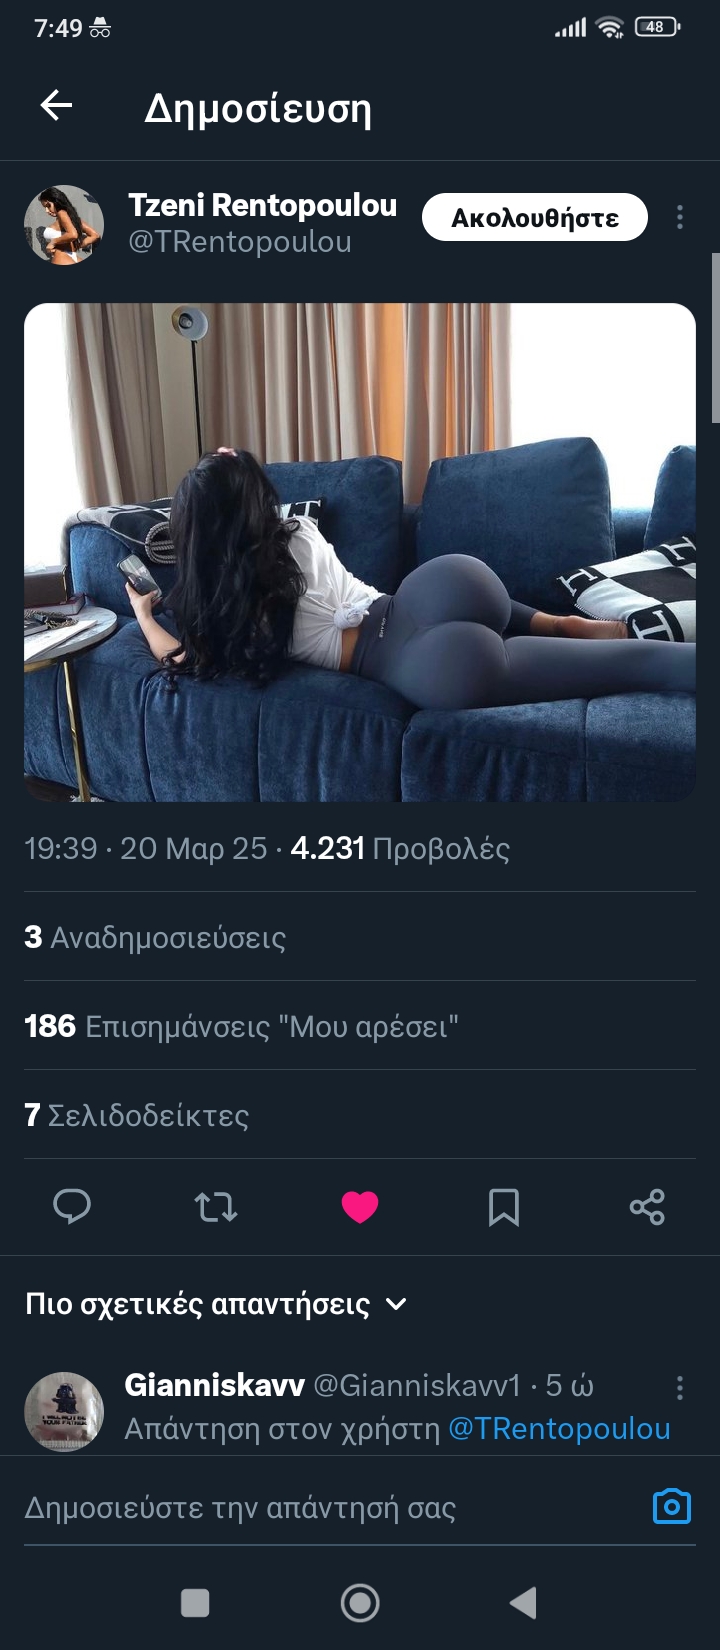
Task: Open the Gianniskavv profile avatar
Action: tap(64, 1411)
